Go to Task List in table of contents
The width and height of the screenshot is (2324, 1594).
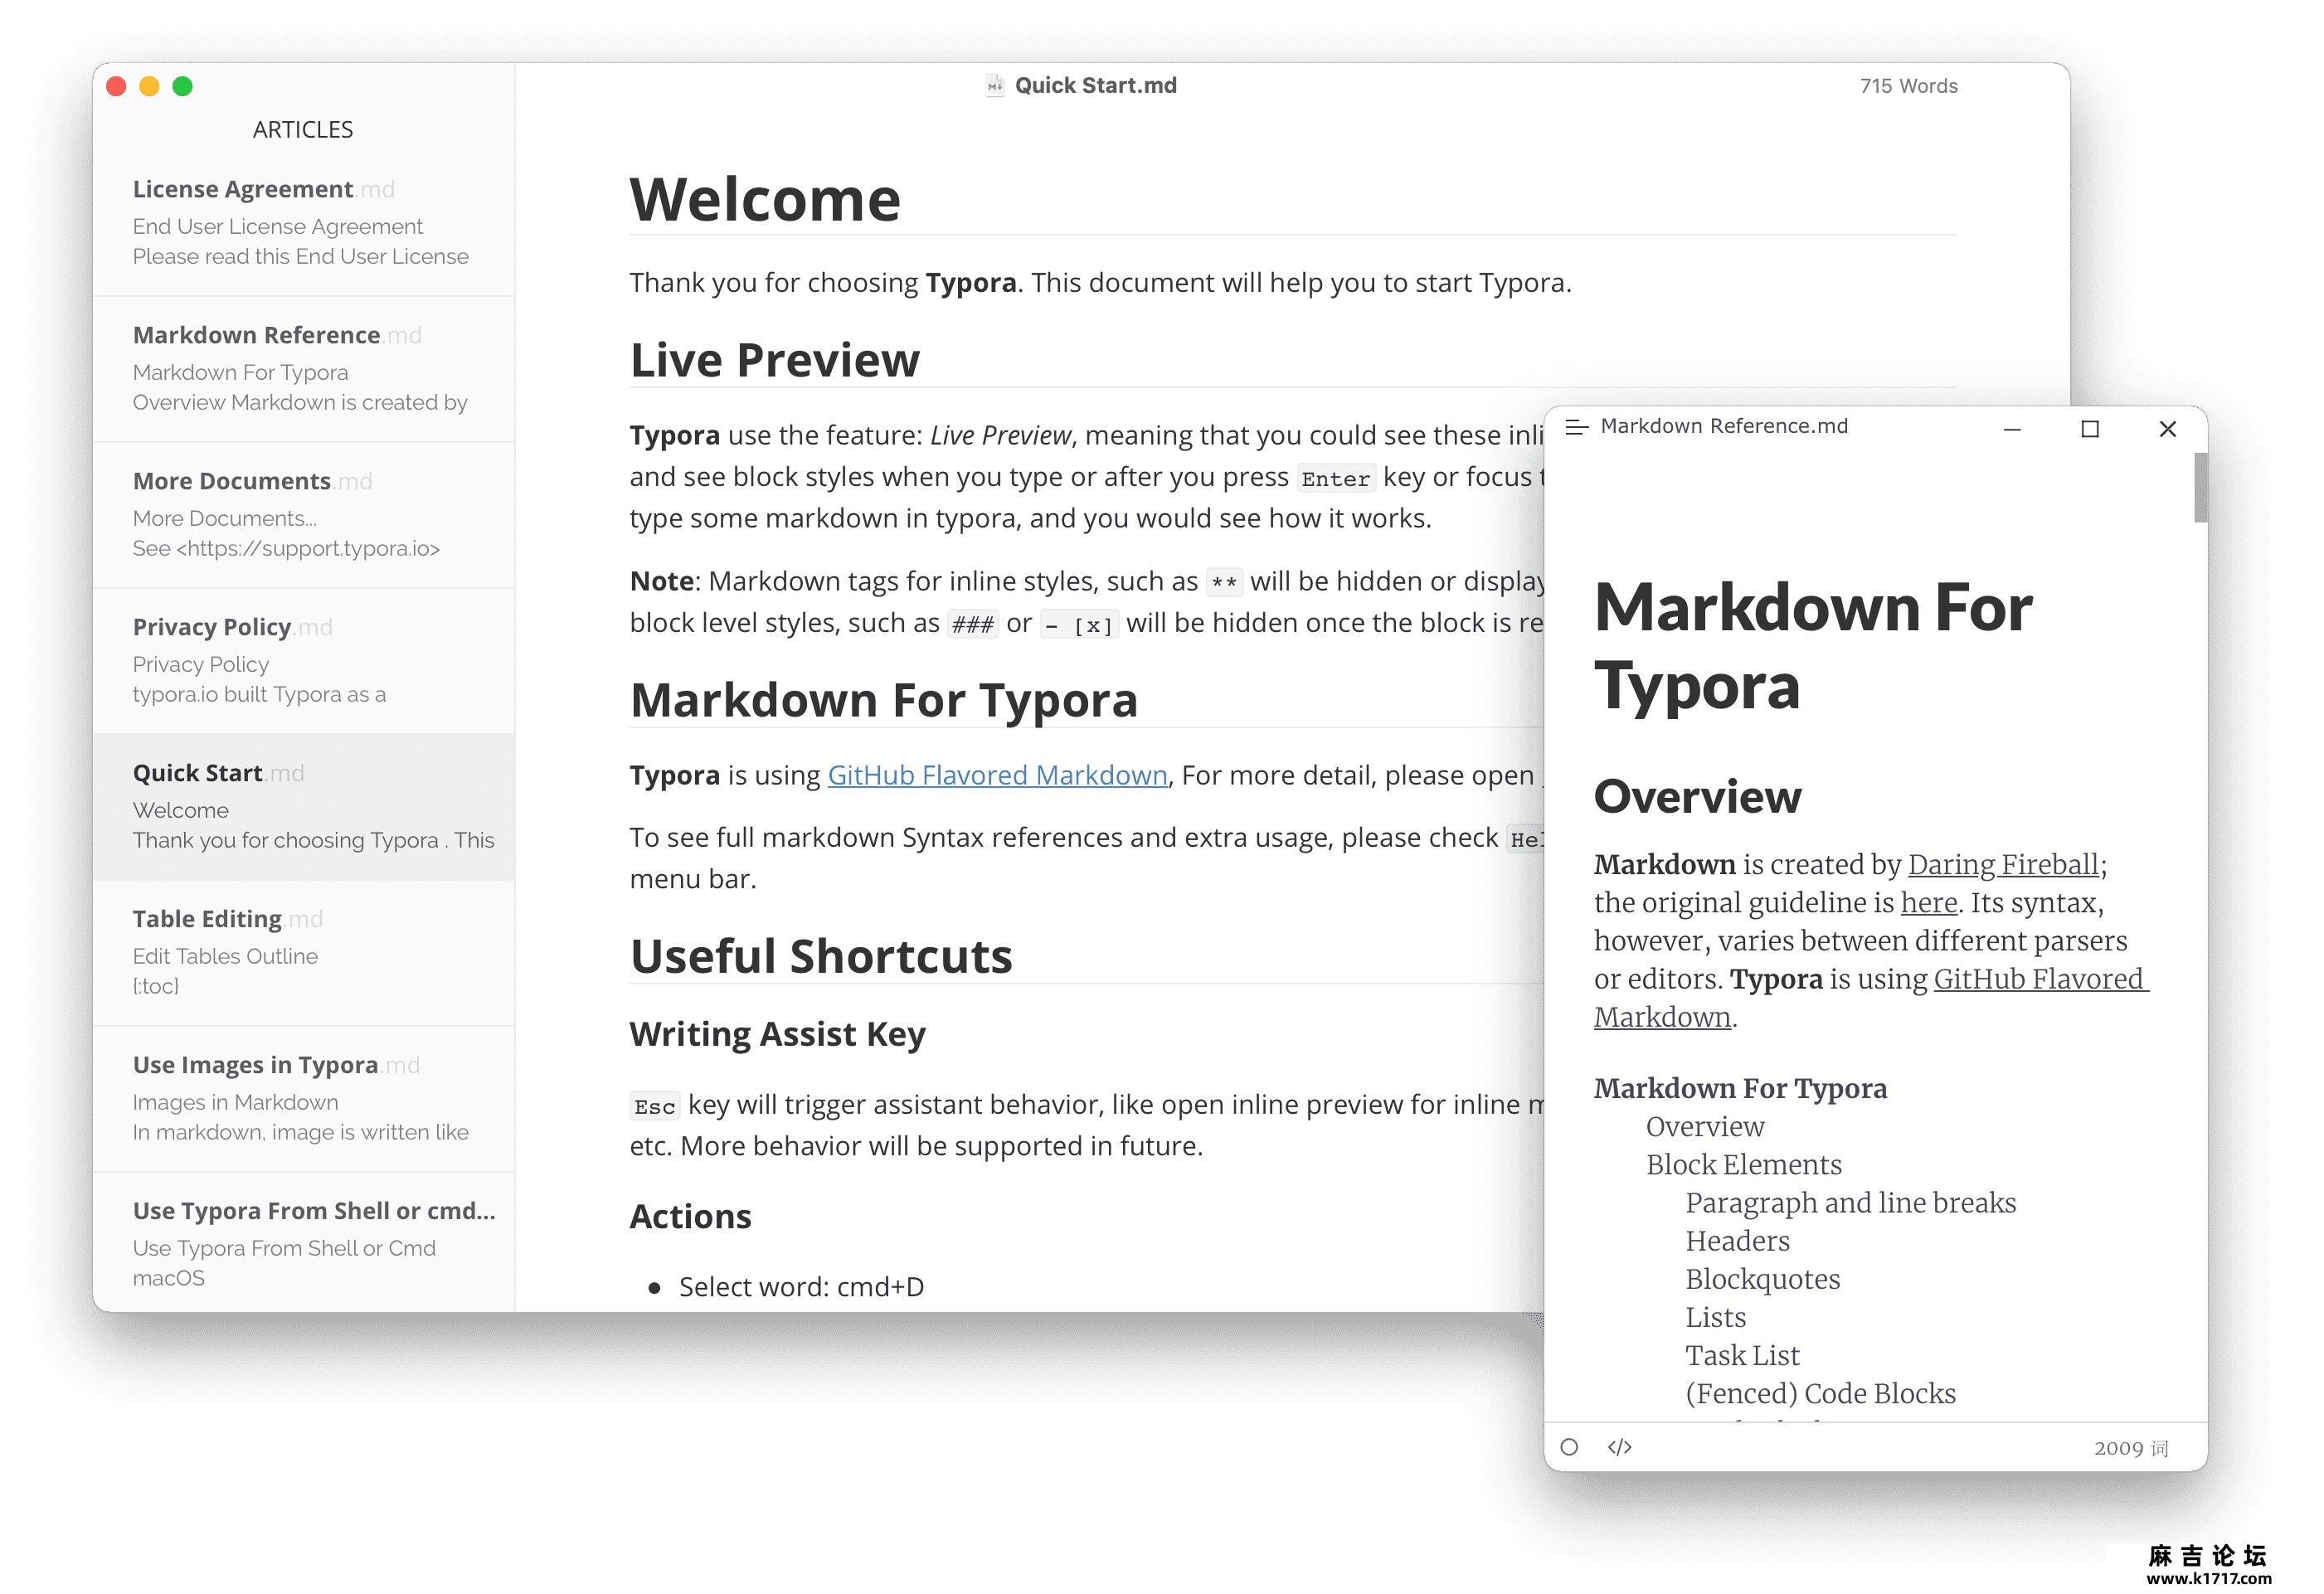pos(1742,1355)
